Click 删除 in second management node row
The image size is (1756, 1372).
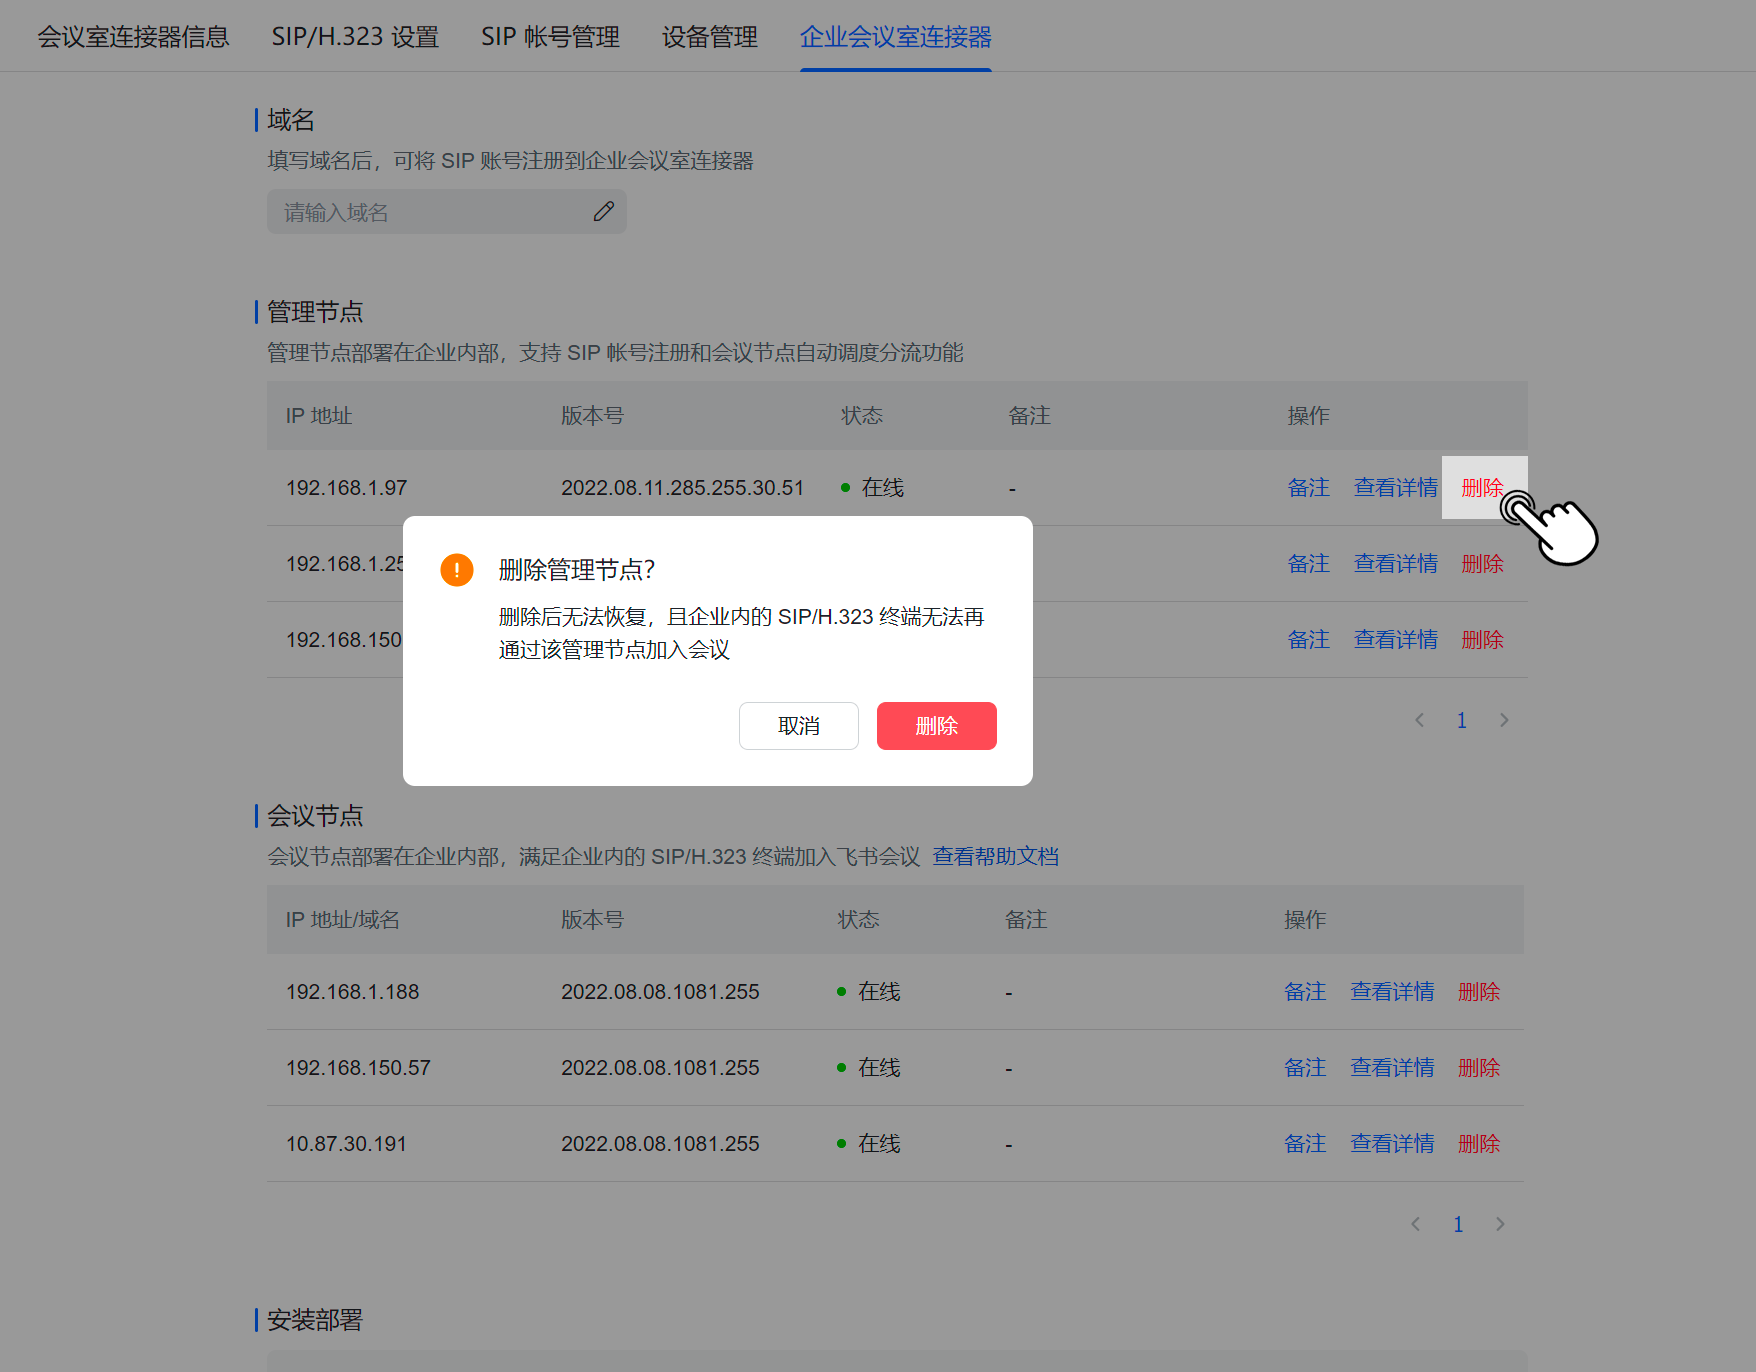(x=1482, y=564)
